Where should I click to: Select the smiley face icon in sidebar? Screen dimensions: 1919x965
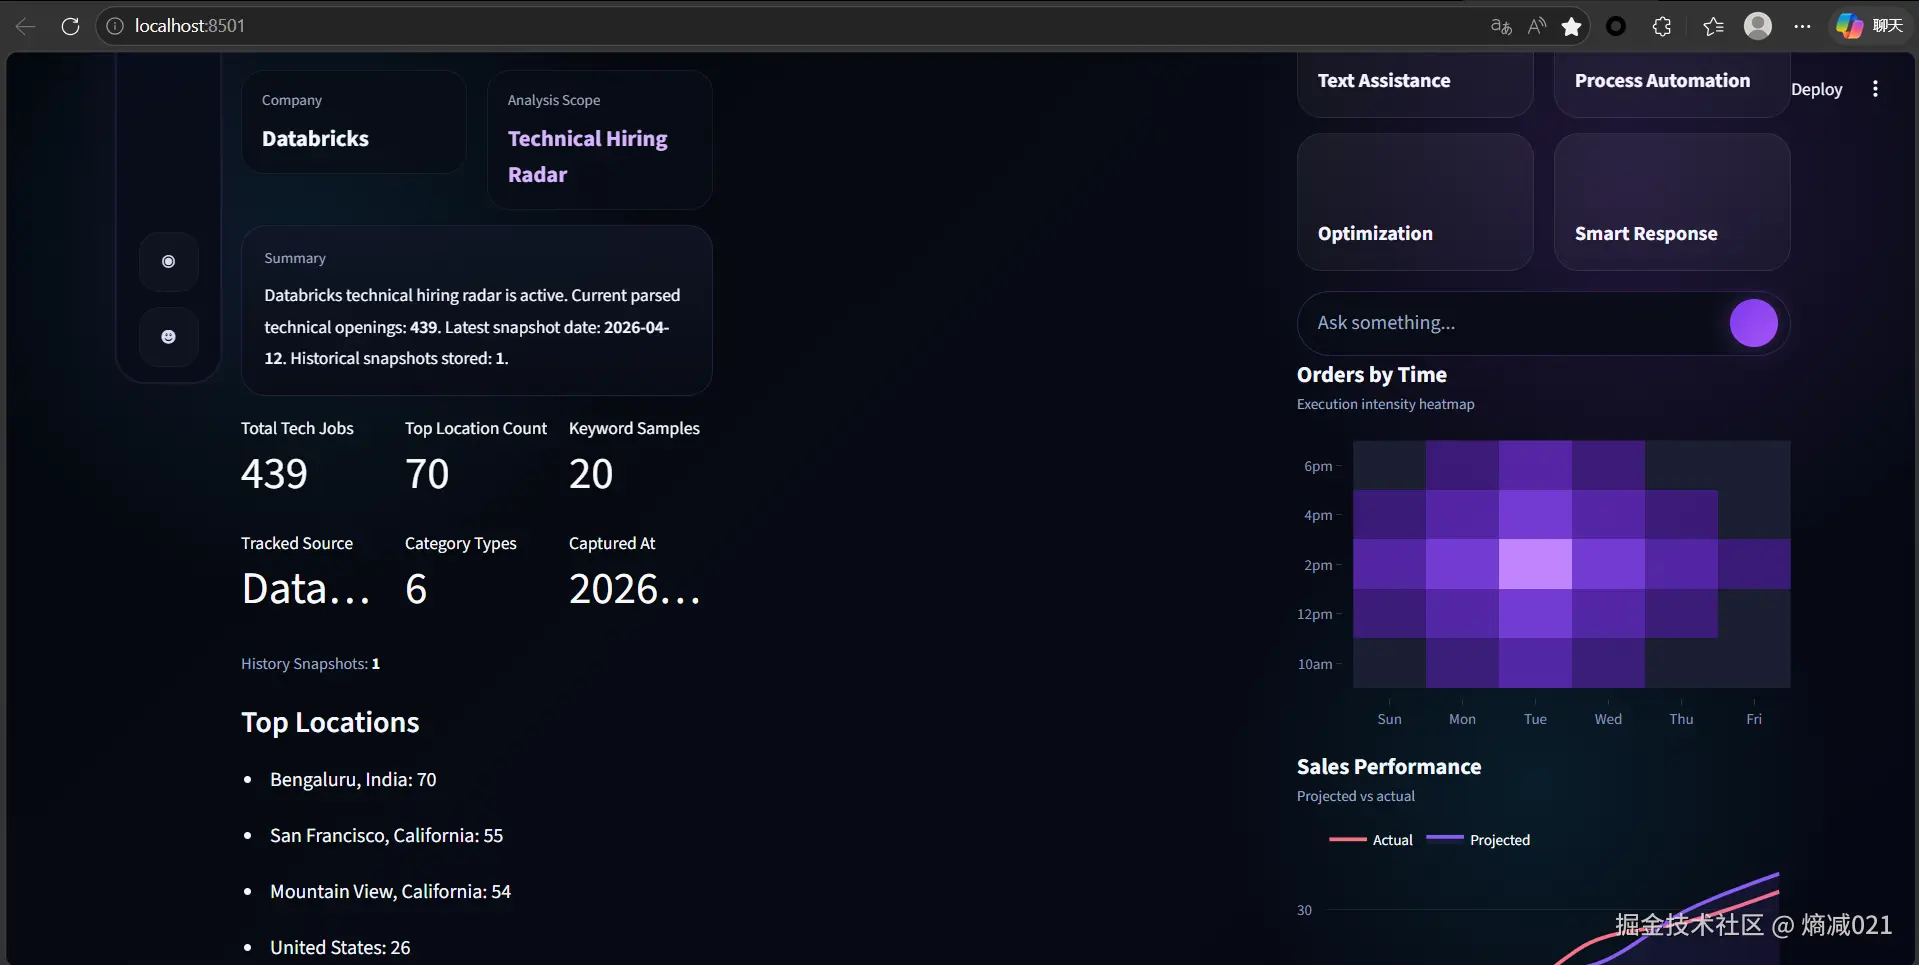(x=168, y=337)
